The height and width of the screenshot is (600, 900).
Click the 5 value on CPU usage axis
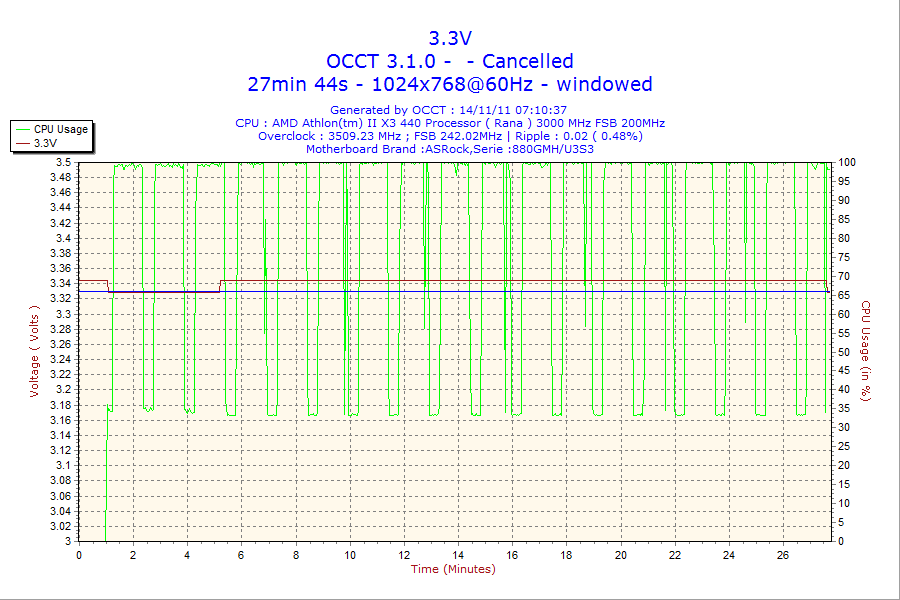[x=841, y=522]
